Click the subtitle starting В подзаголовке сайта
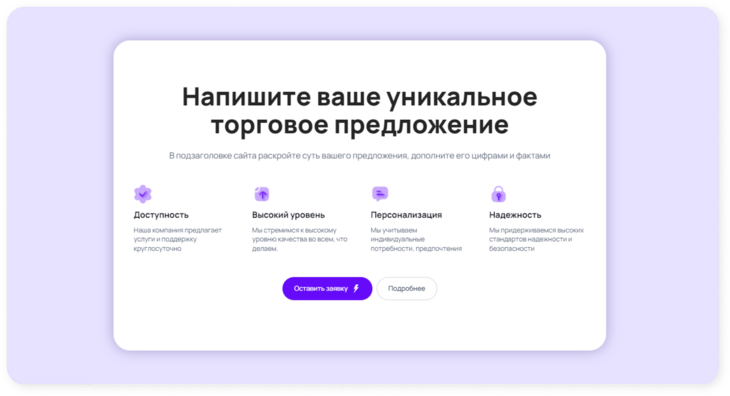Image resolution: width=730 pixels, height=396 pixels. coord(359,155)
